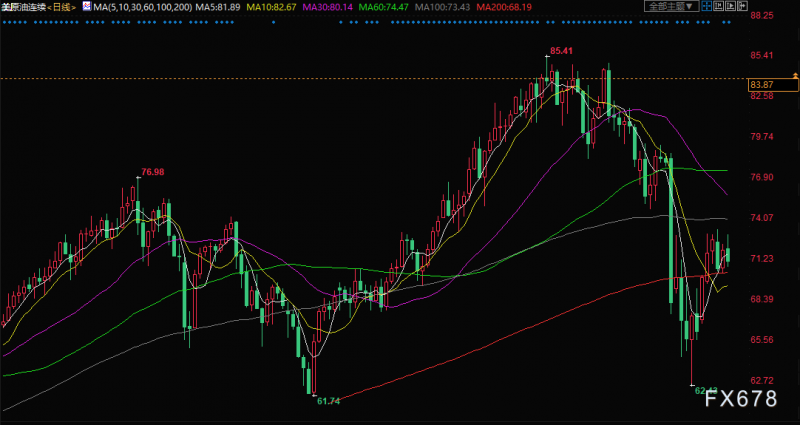
Task: Click the purple MA30:80.14 legend label
Action: click(x=328, y=7)
